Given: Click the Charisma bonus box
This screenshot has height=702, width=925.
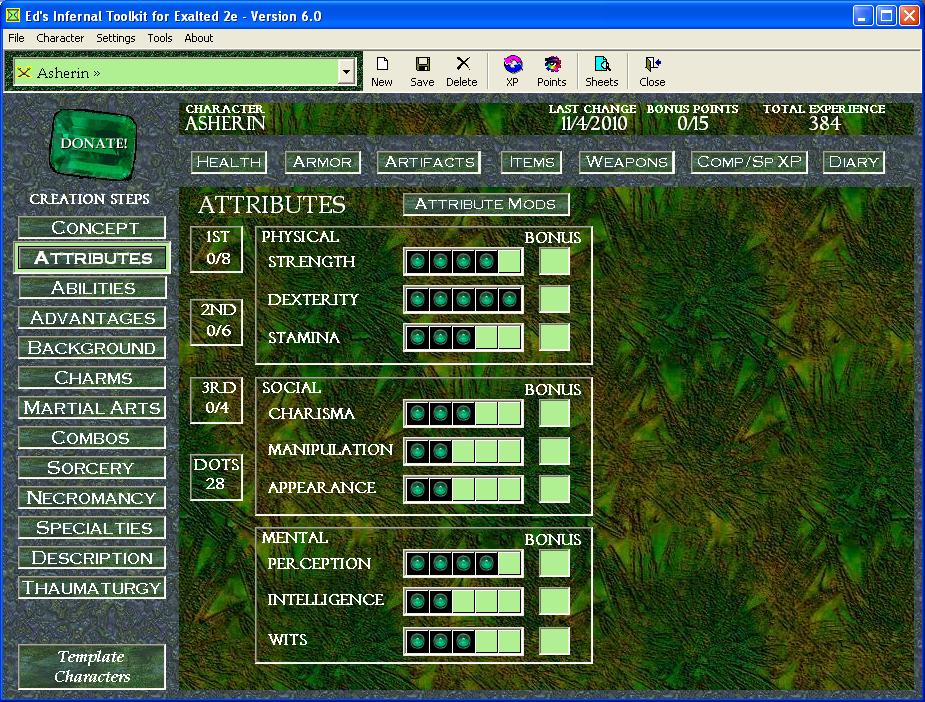Looking at the screenshot, I should 555,414.
